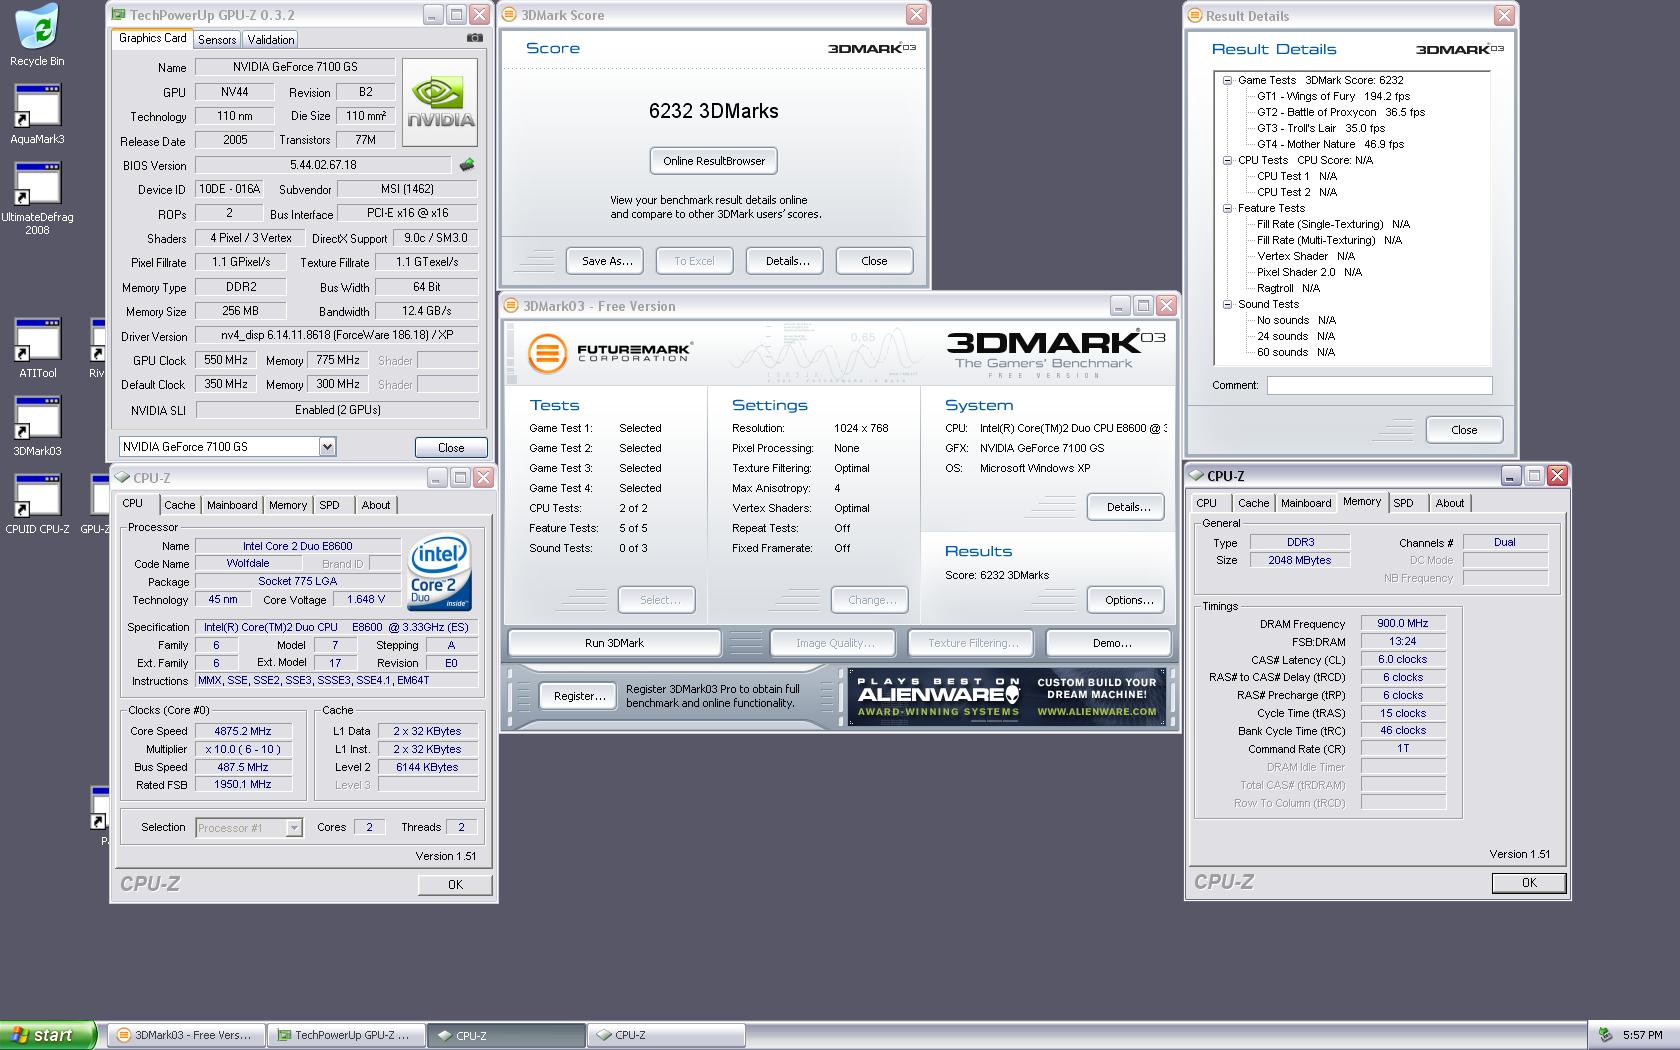Open UltimateDefrag 2008 shortcut
The width and height of the screenshot is (1680, 1050).
pos(37,199)
